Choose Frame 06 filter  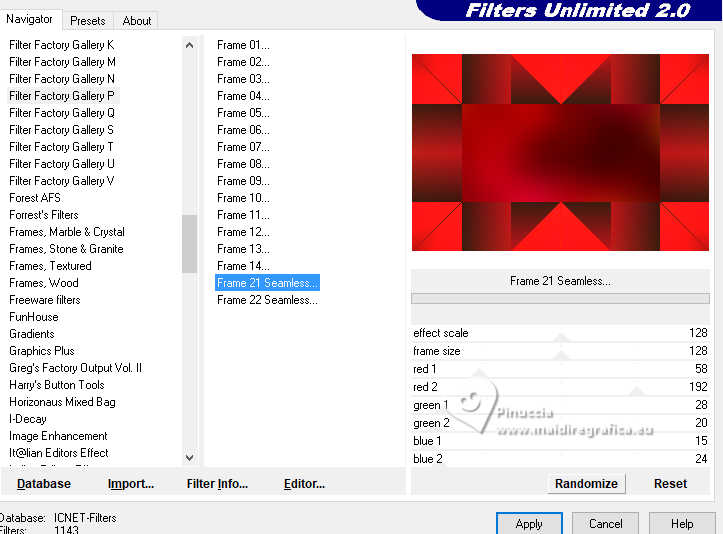point(243,130)
